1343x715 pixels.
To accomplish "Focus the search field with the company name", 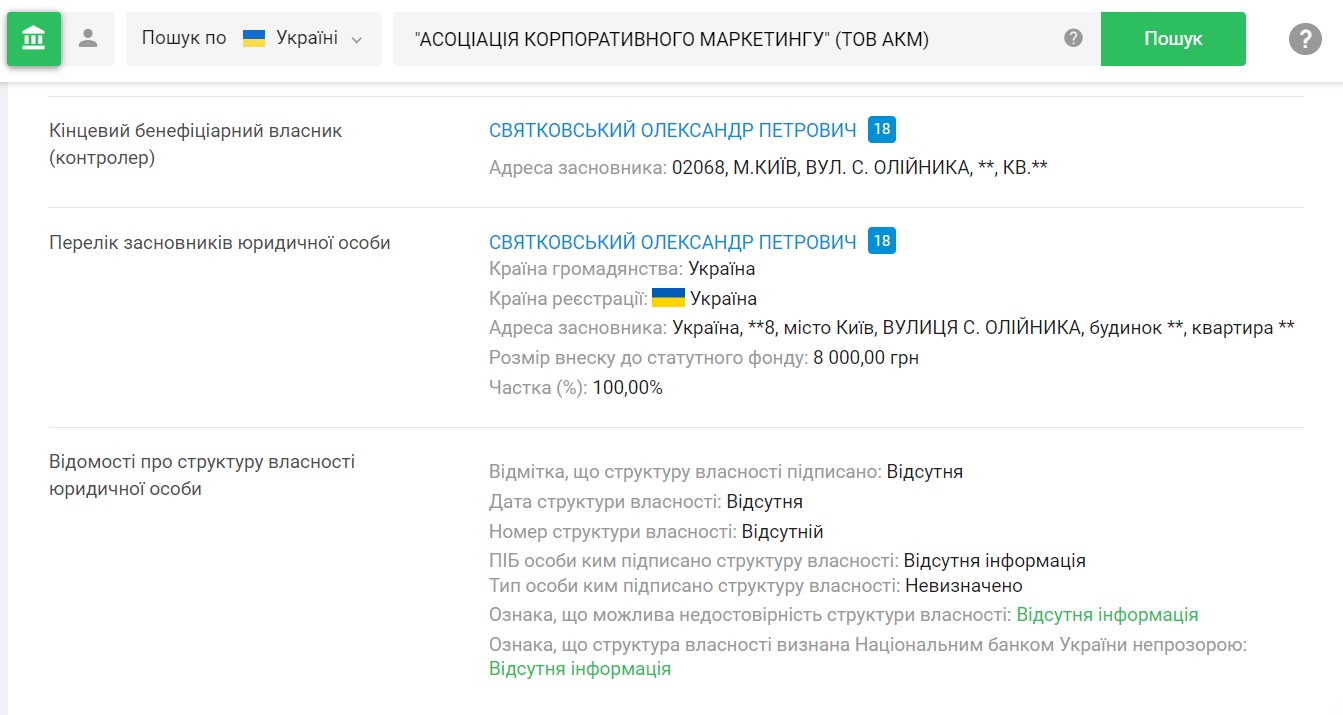I will pos(720,39).
